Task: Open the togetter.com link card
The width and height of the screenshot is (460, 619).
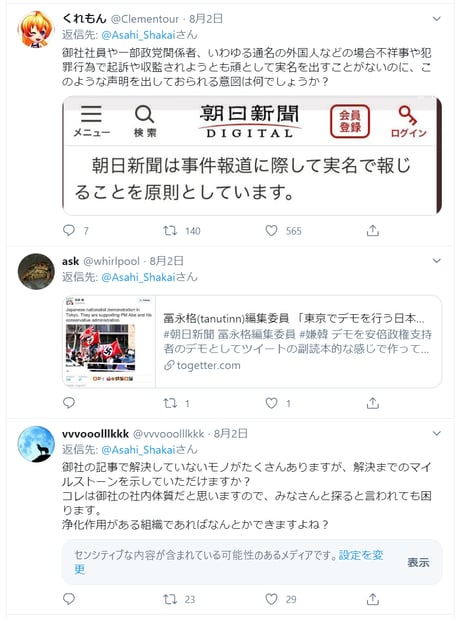Action: [x=252, y=341]
